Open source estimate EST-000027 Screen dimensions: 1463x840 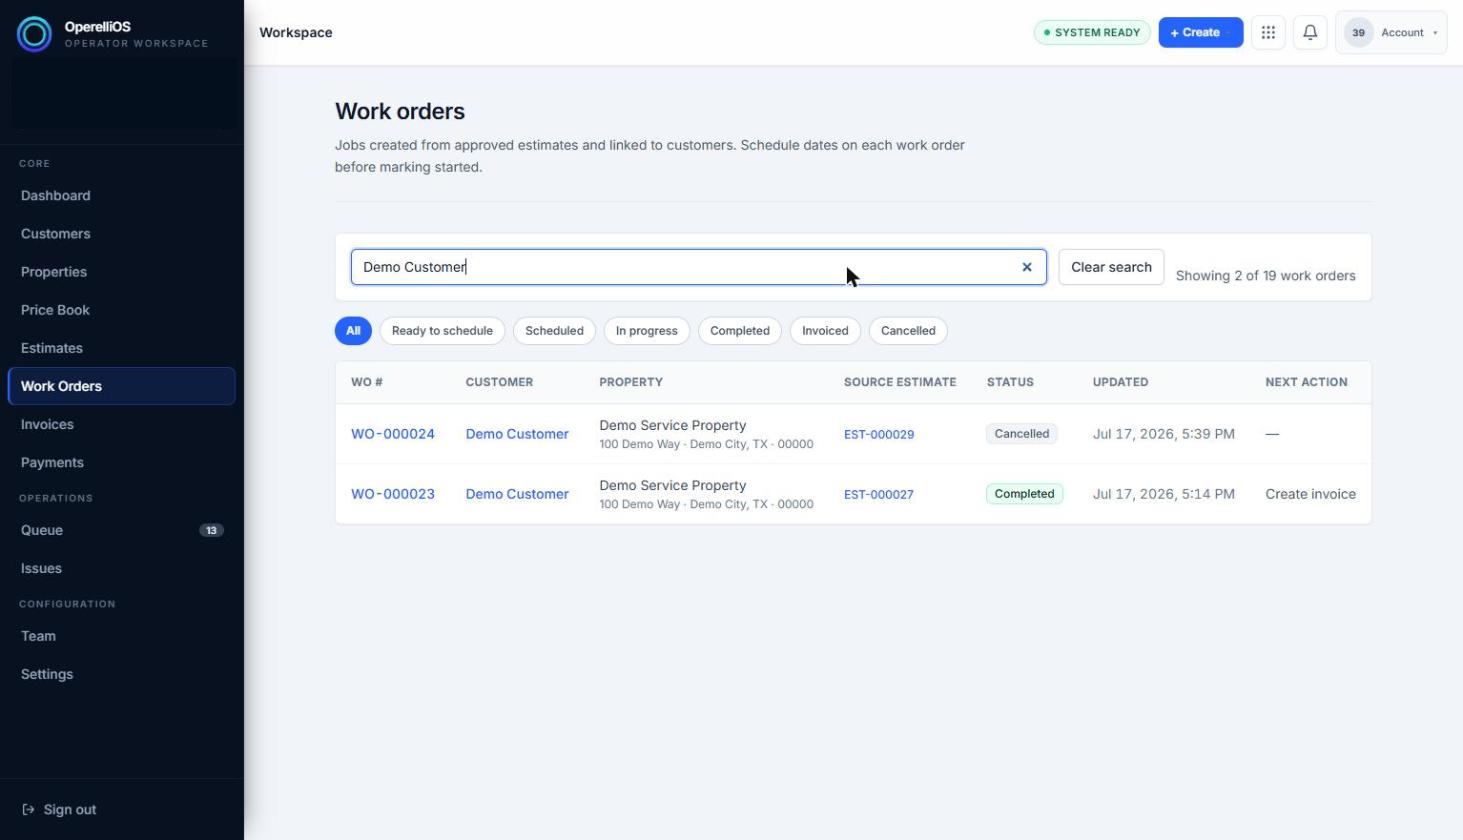pyautogui.click(x=879, y=494)
